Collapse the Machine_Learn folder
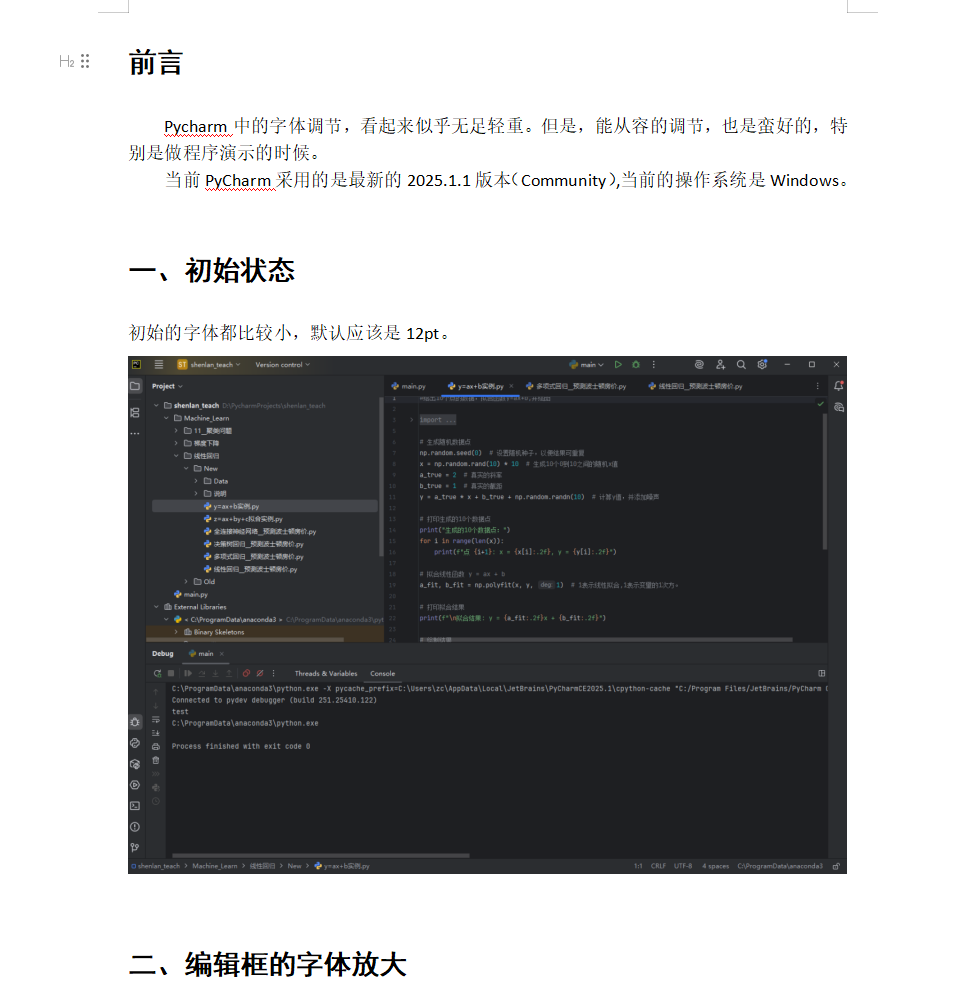 coord(166,418)
